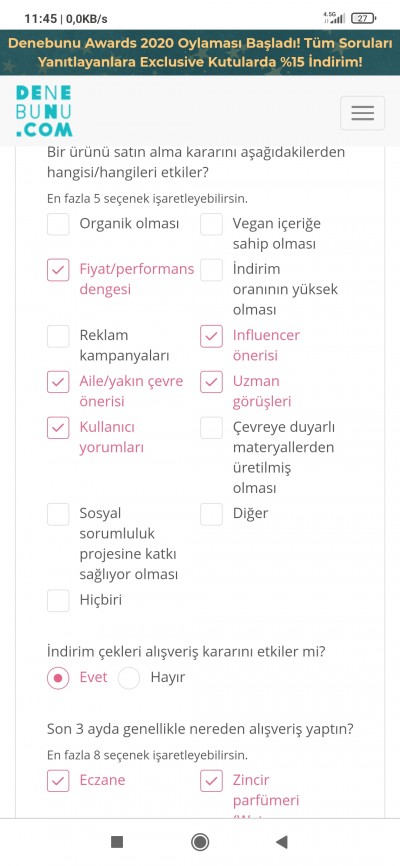Tap the Android home circle
This screenshot has height=866, width=400.
tap(199, 842)
